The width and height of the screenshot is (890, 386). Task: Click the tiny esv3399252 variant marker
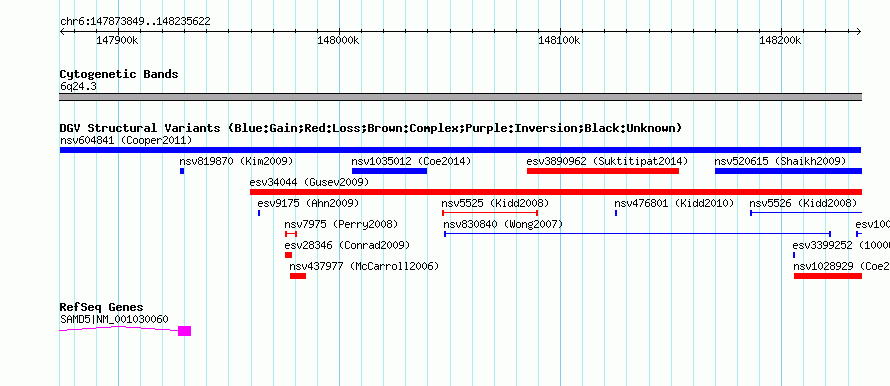(794, 255)
